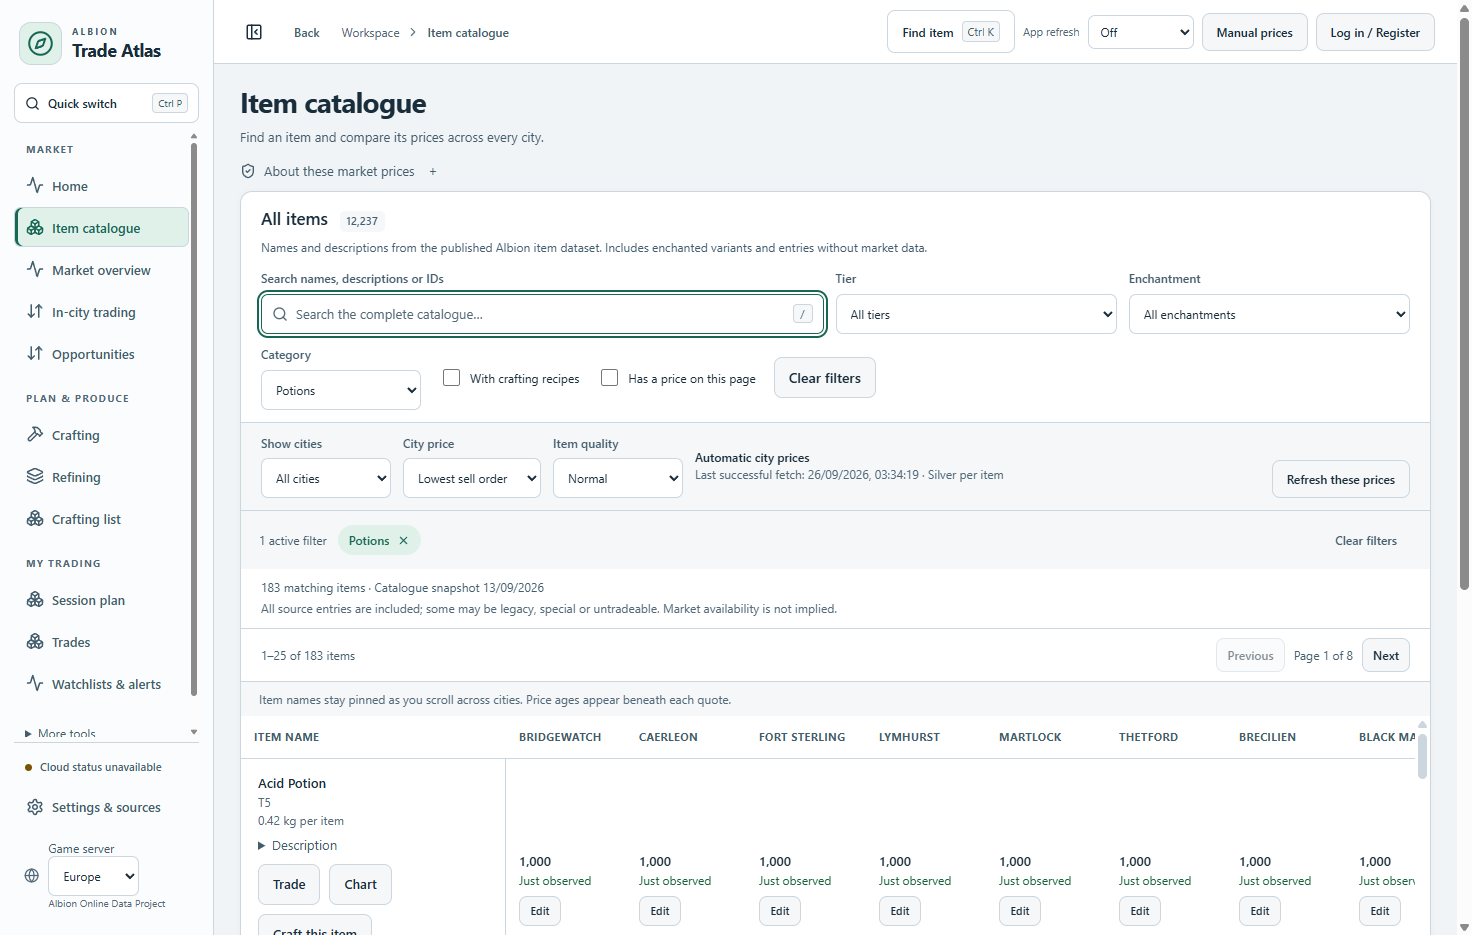Viewport: 1472px width, 935px height.
Task: Open the Game server Europe dropdown
Action: coord(94,876)
